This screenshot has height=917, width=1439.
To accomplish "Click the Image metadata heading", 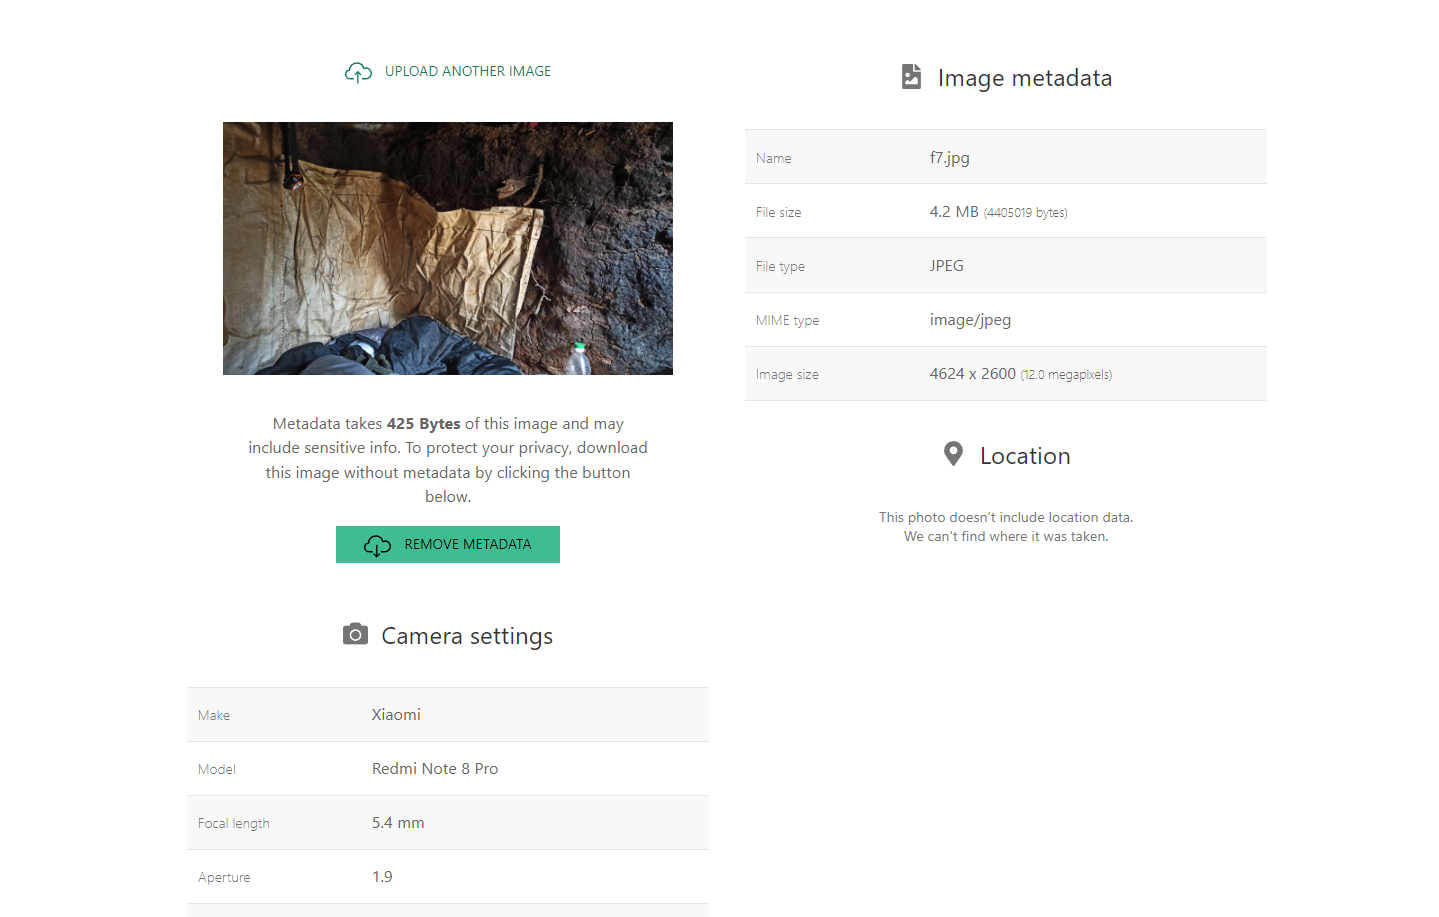I will [x=1024, y=78].
